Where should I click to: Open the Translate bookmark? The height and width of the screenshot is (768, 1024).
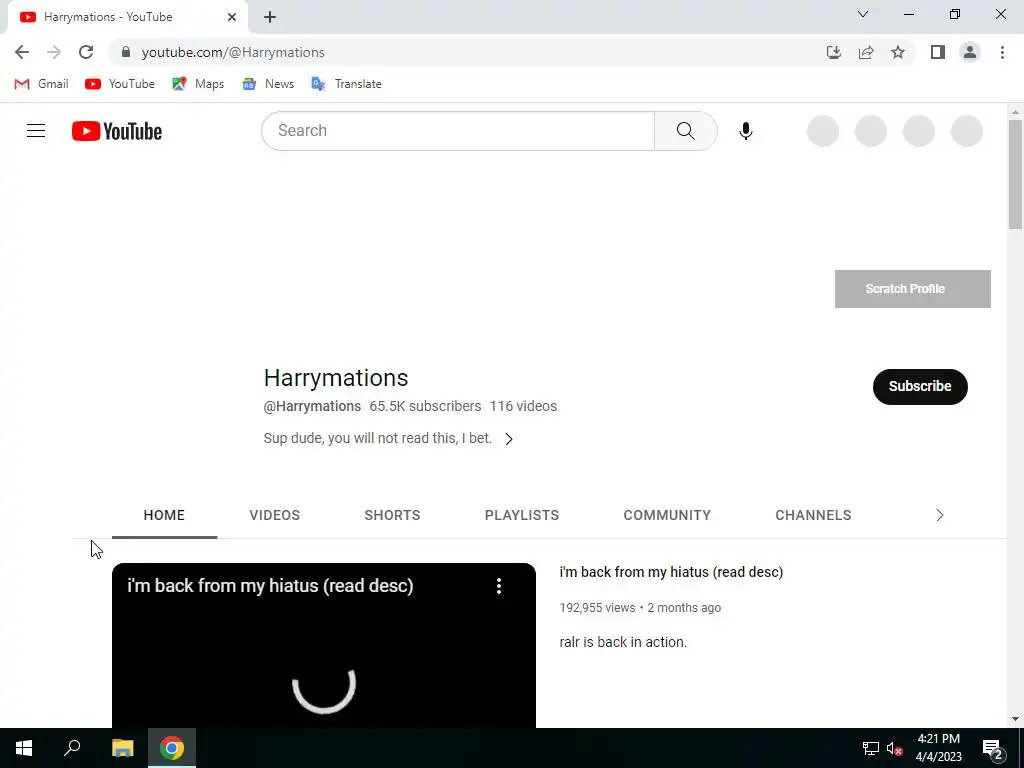click(347, 84)
